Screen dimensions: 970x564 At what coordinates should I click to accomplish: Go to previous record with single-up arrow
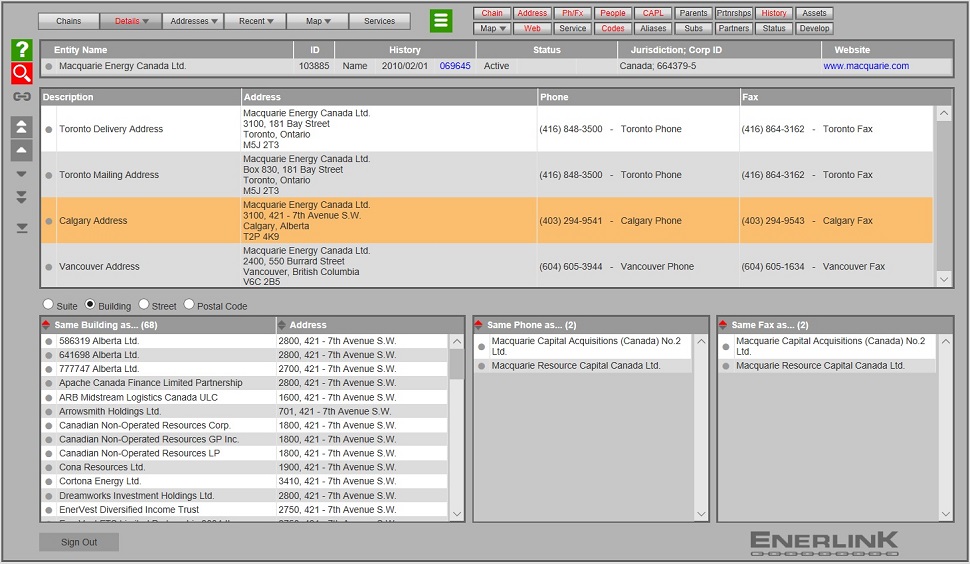coord(22,150)
